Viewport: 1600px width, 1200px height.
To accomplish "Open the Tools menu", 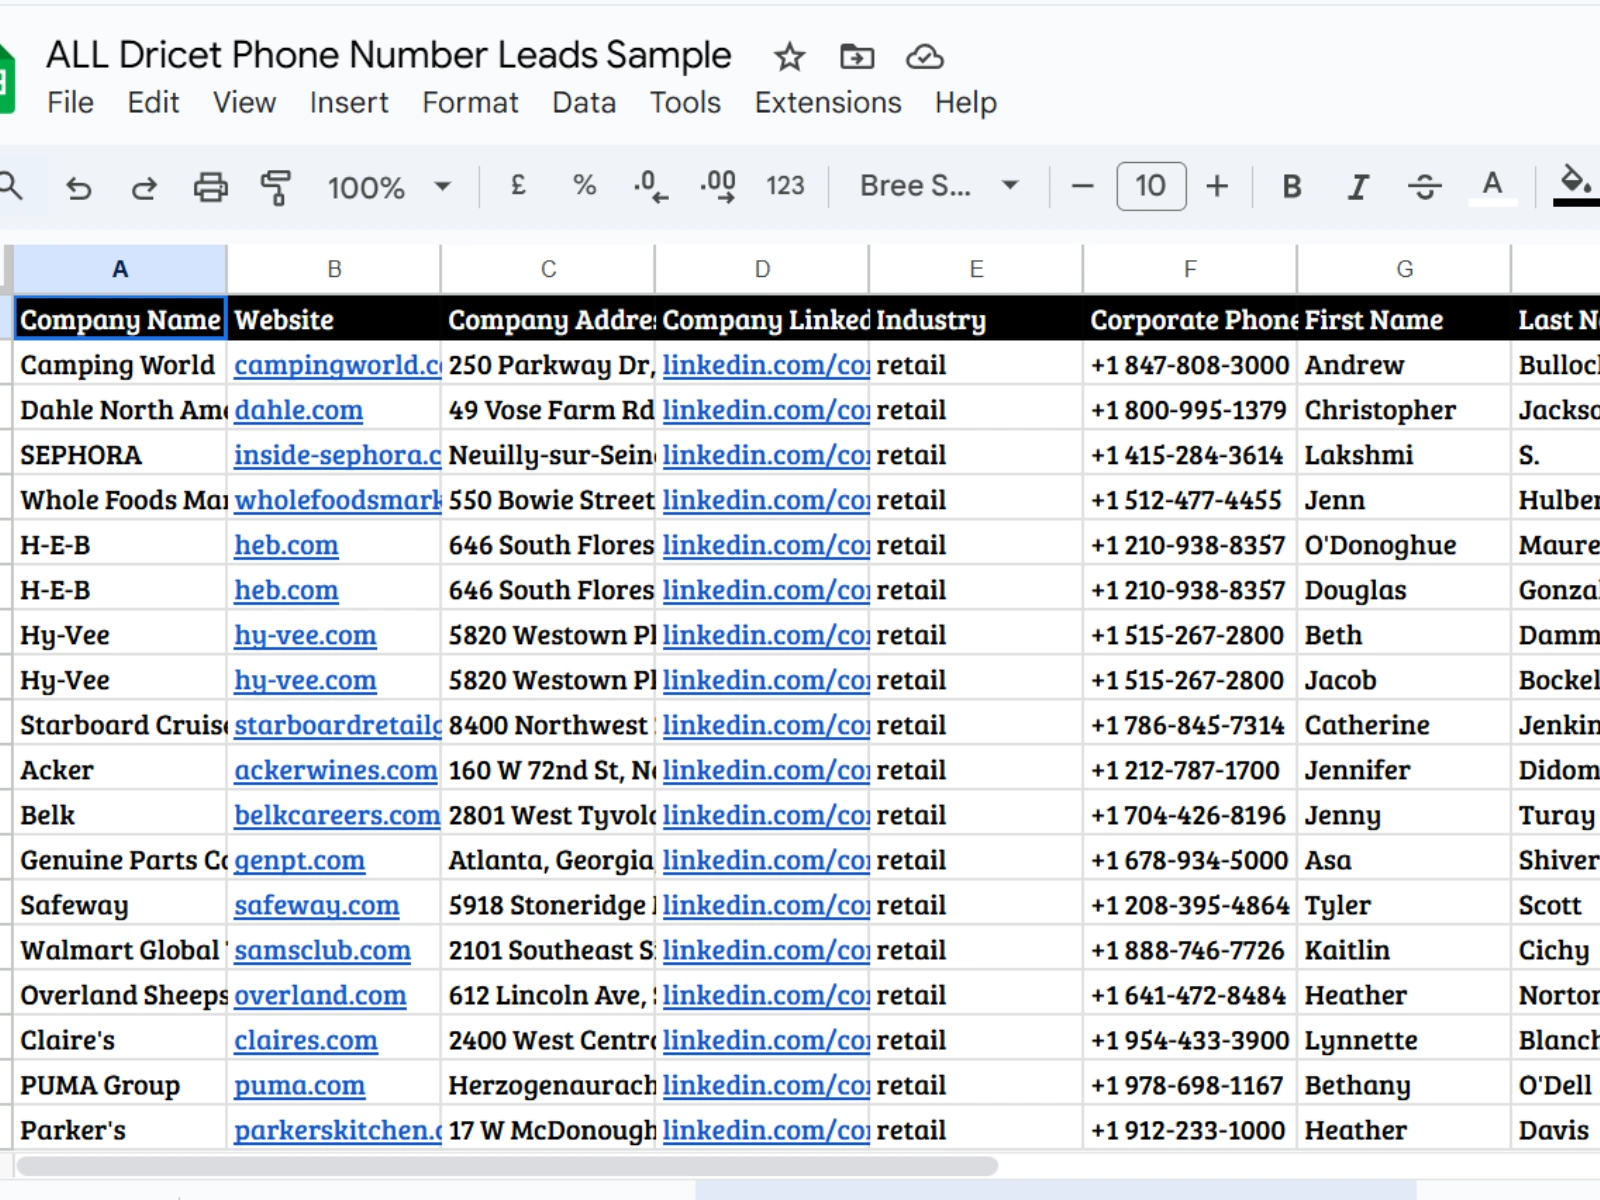I will pos(685,103).
